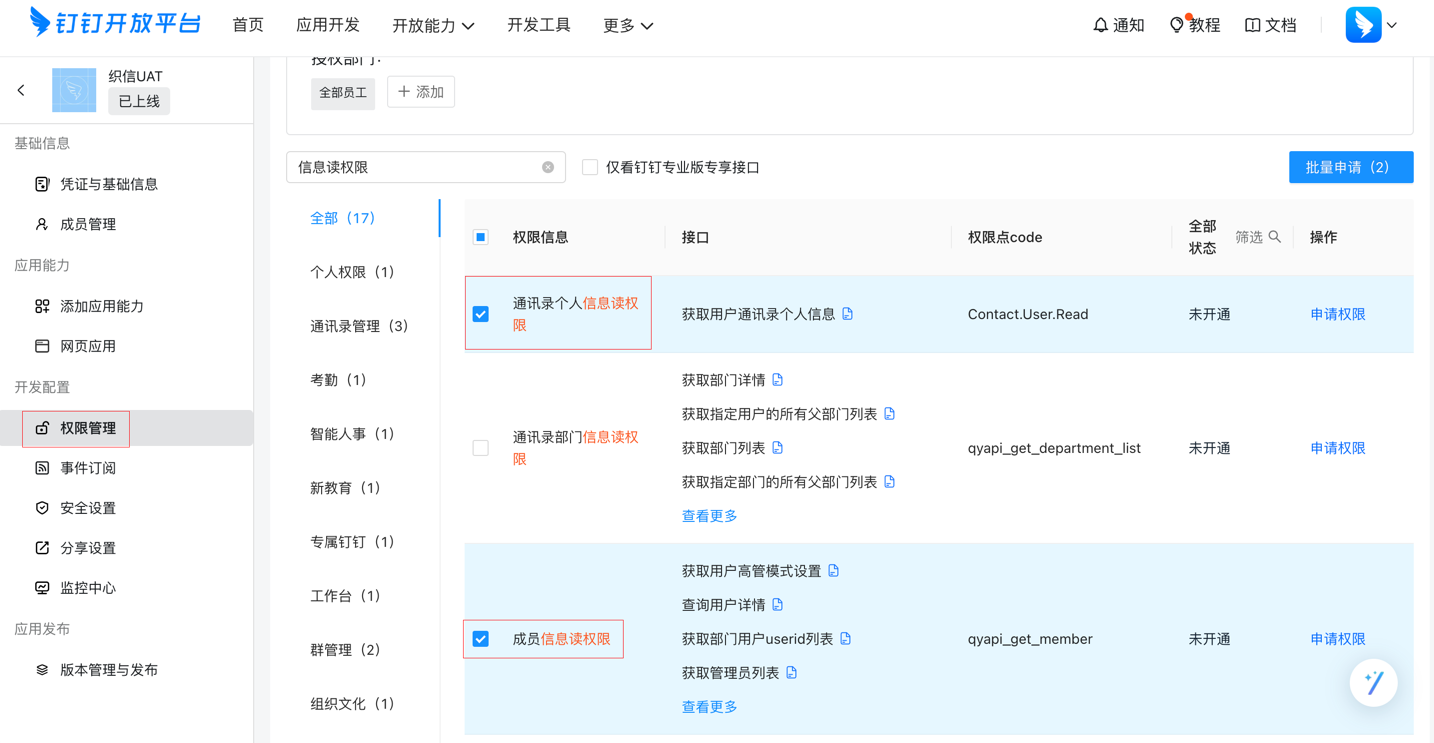
Task: Open the account avatar dropdown arrow
Action: tap(1392, 25)
